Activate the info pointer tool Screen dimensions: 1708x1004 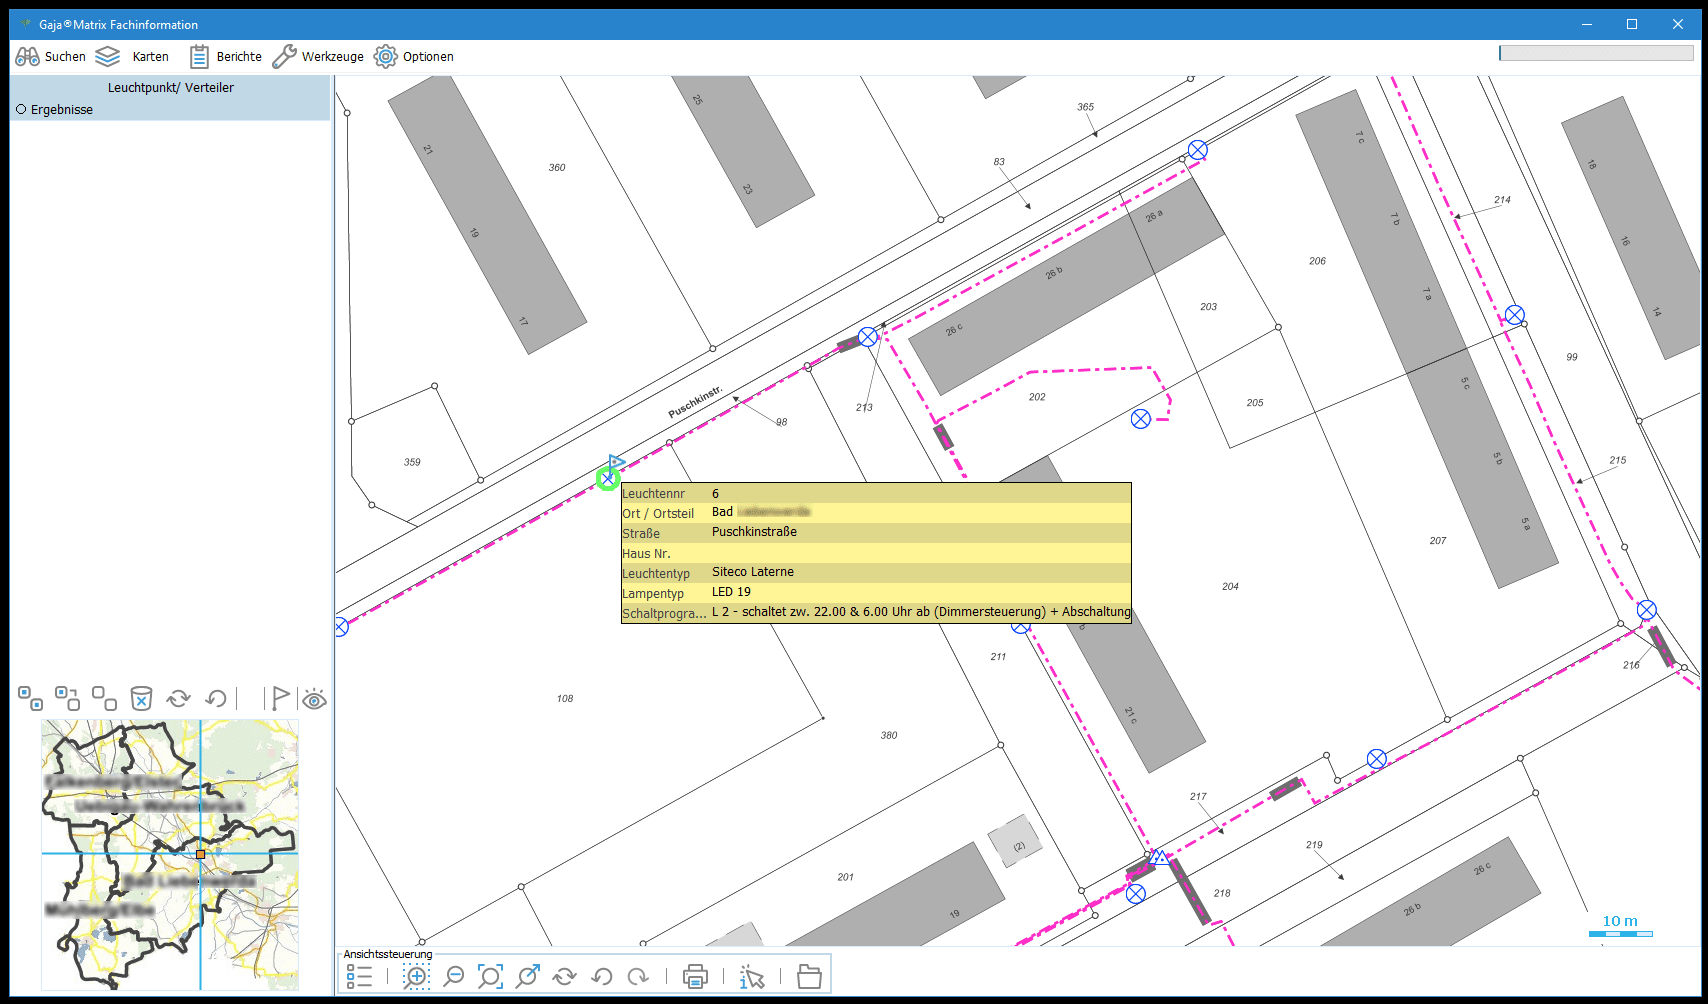coord(752,977)
